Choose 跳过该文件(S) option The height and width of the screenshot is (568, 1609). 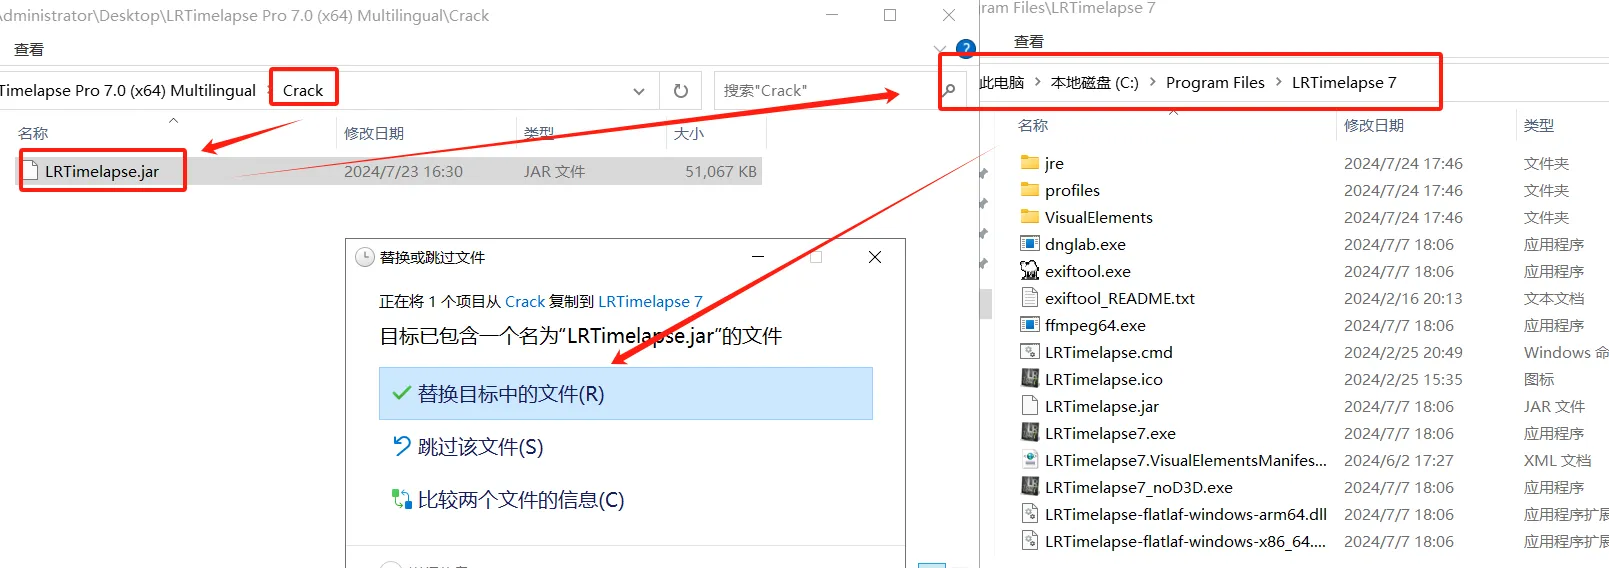pyautogui.click(x=480, y=447)
